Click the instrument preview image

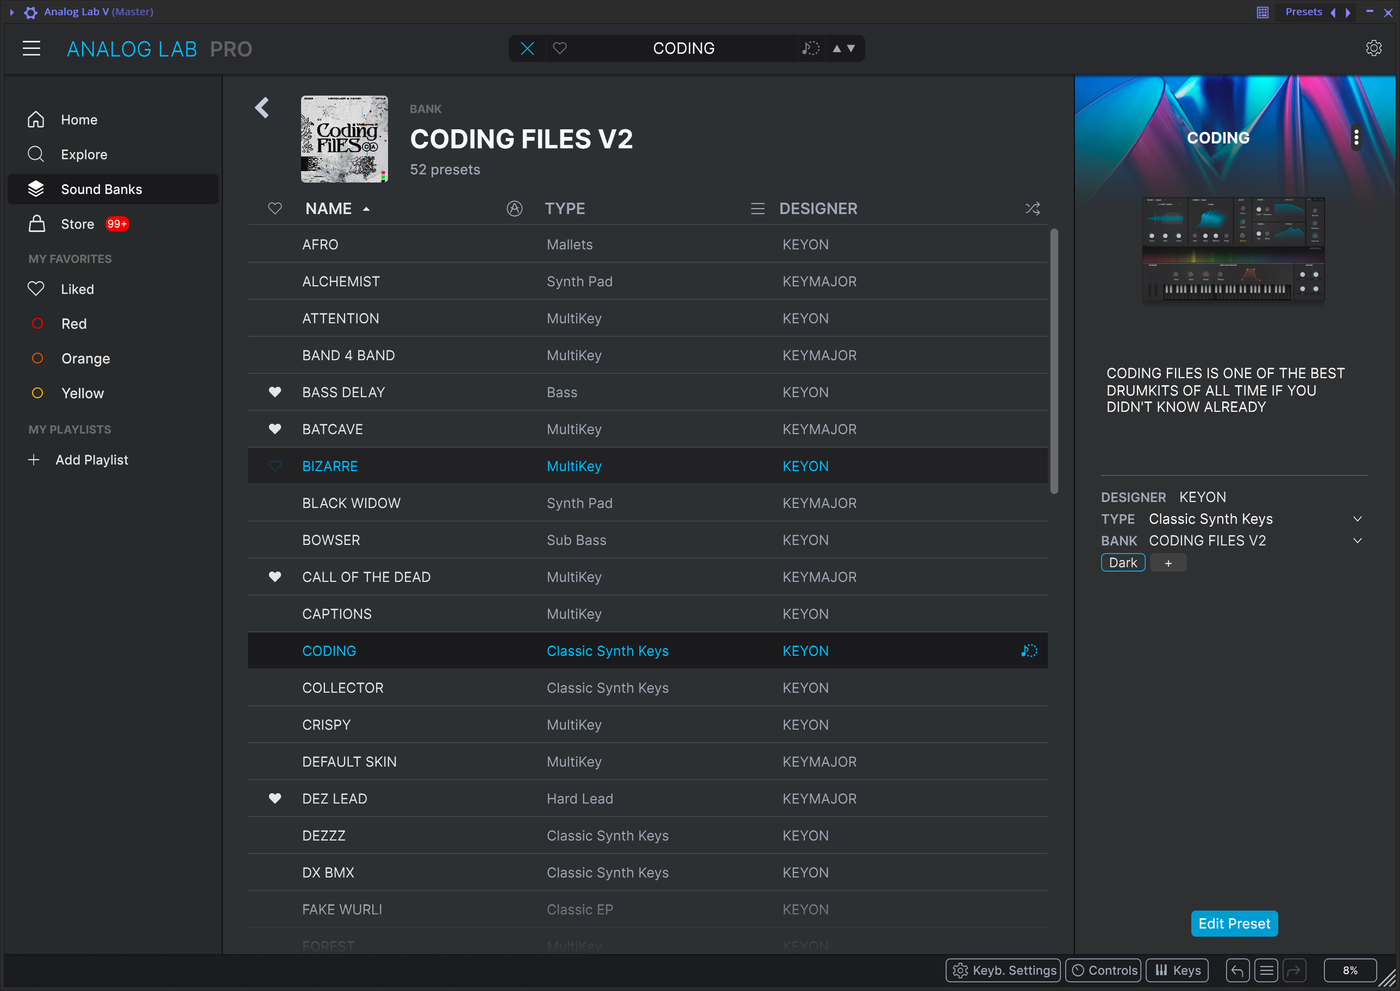click(x=1234, y=249)
